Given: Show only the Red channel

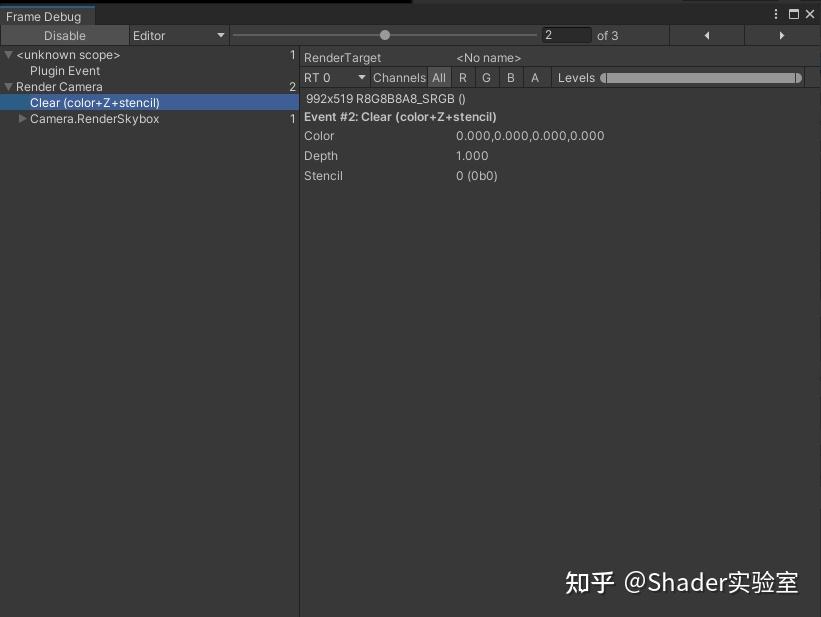Looking at the screenshot, I should point(462,77).
